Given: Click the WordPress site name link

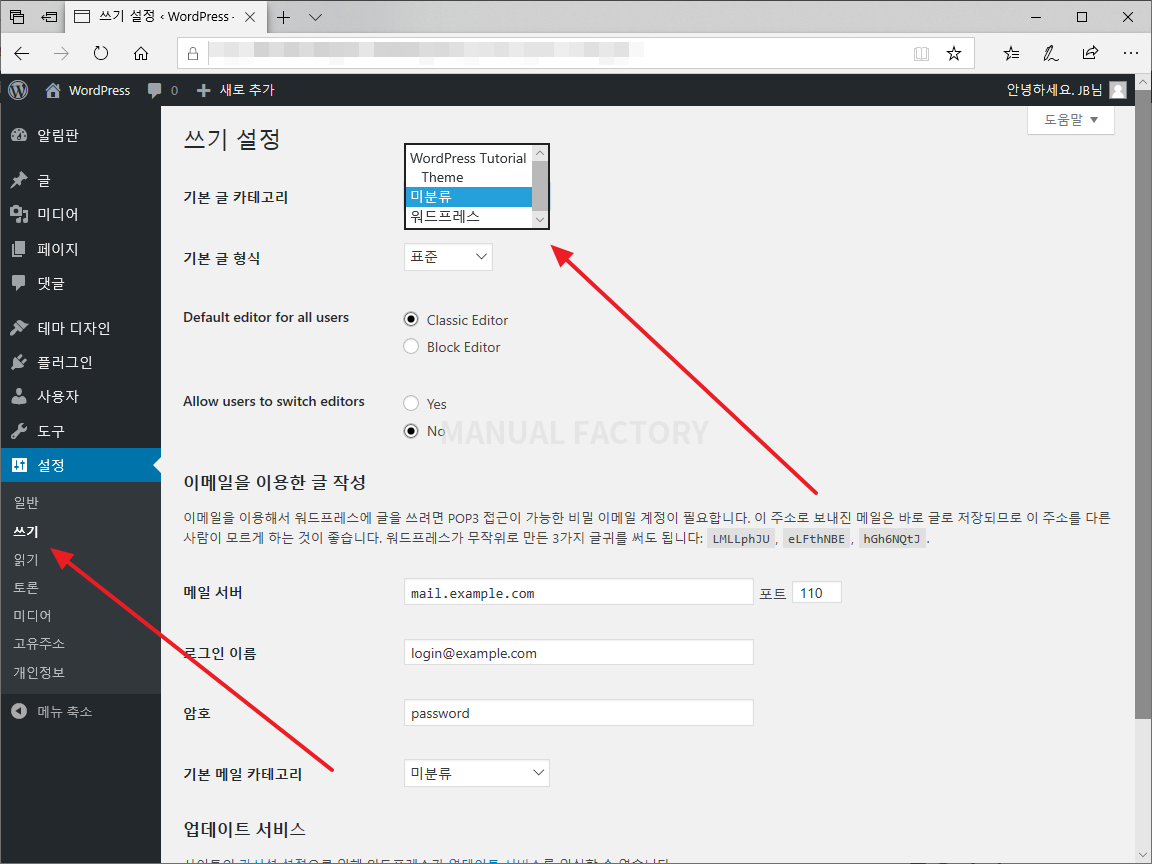Looking at the screenshot, I should [x=99, y=90].
